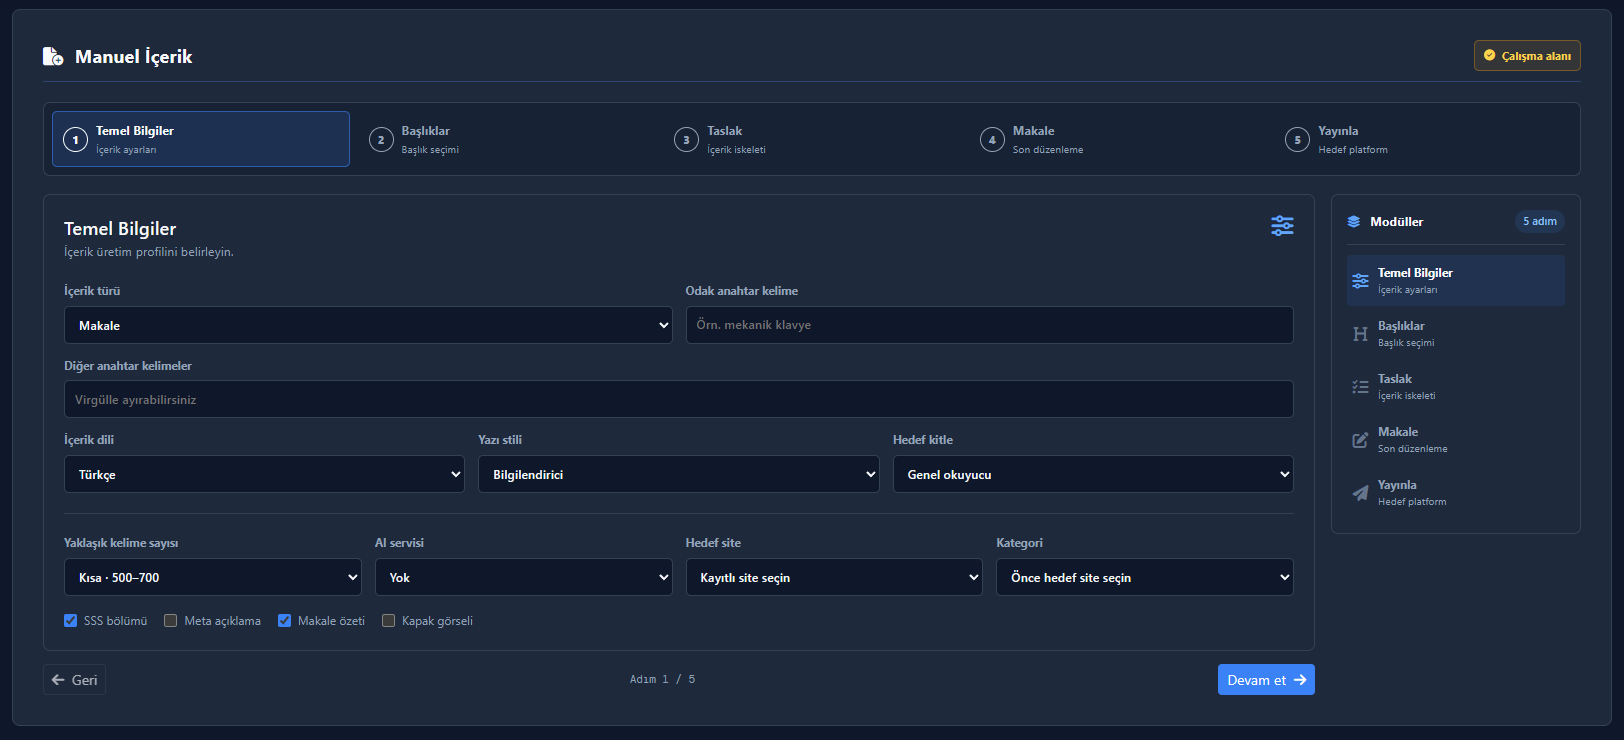Image resolution: width=1624 pixels, height=740 pixels.
Task: Enable the Meta açıklama checkbox
Action: 171,621
